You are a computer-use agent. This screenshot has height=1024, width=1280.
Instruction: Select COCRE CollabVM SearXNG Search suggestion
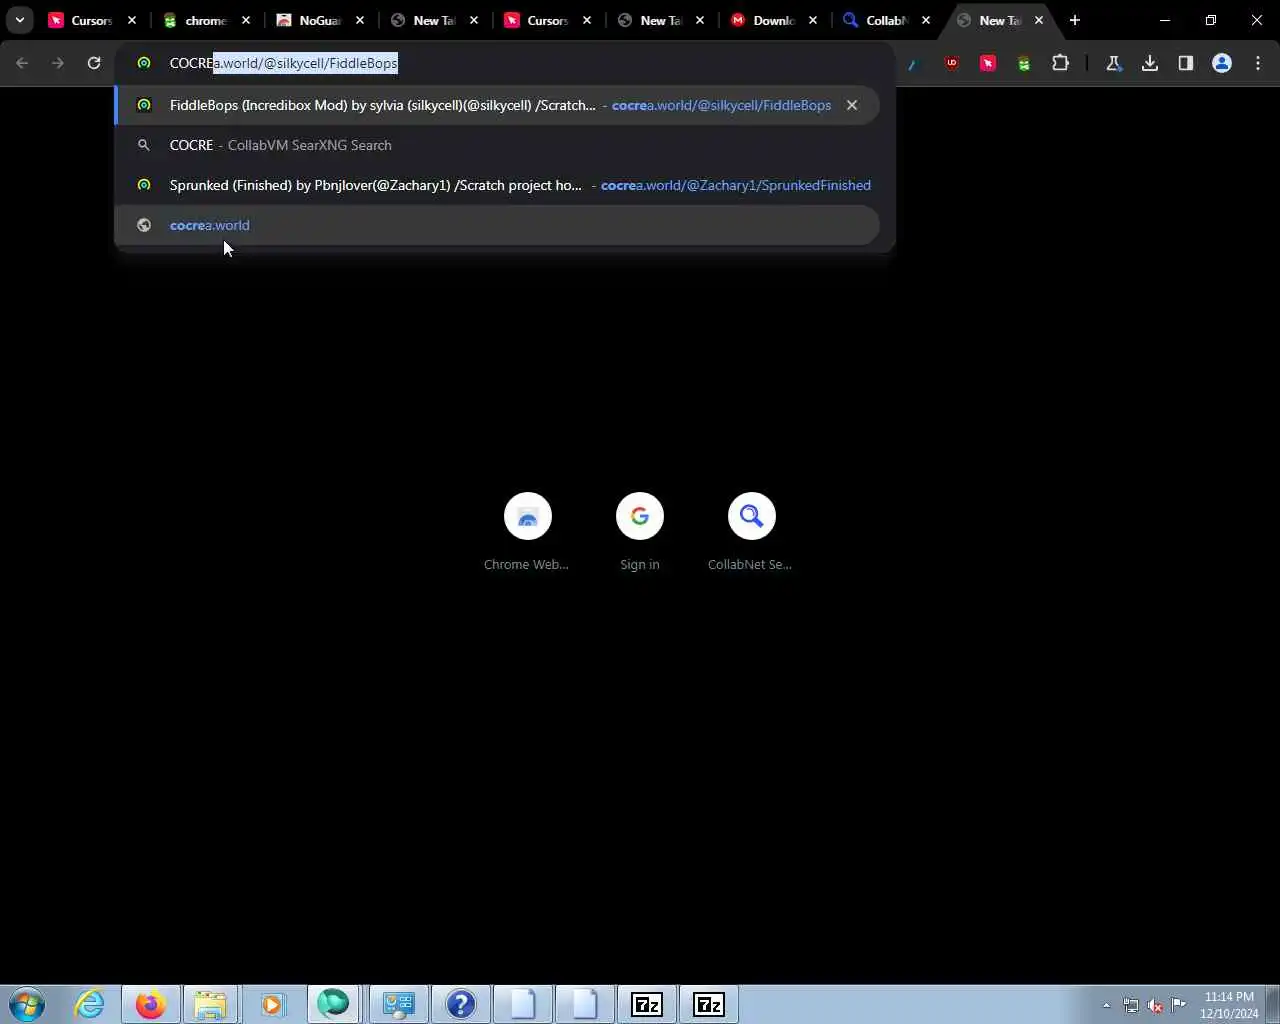[x=497, y=145]
